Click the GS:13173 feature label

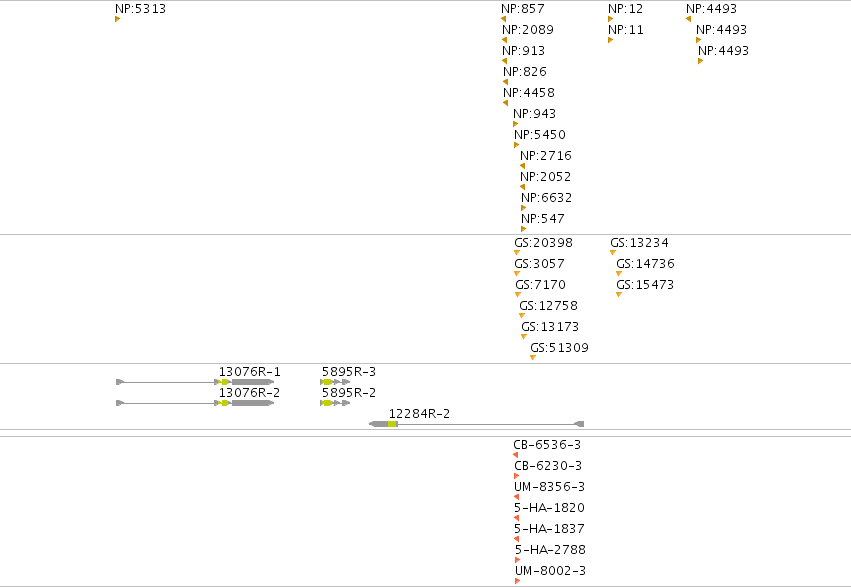click(x=550, y=327)
